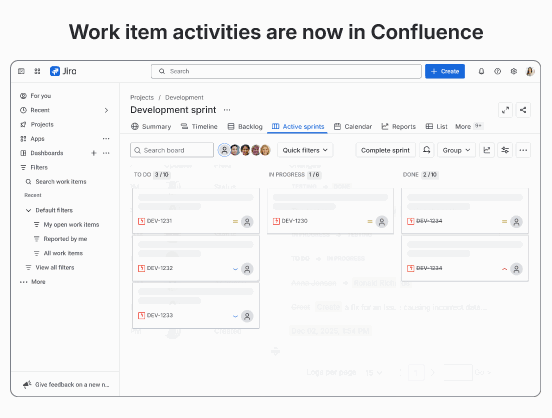The width and height of the screenshot is (552, 418).
Task: Open view settings sliders icon
Action: point(505,150)
